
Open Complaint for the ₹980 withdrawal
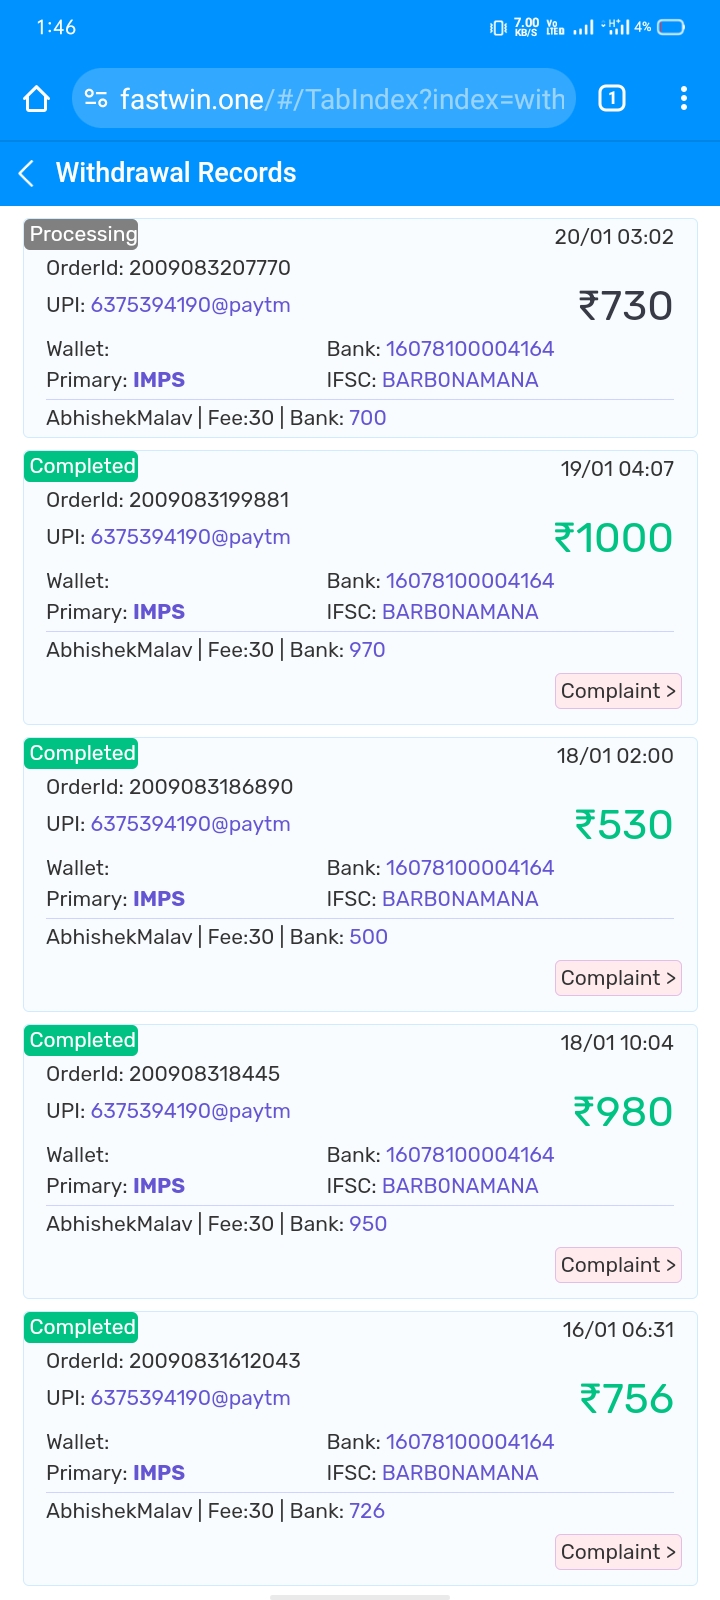click(618, 1265)
